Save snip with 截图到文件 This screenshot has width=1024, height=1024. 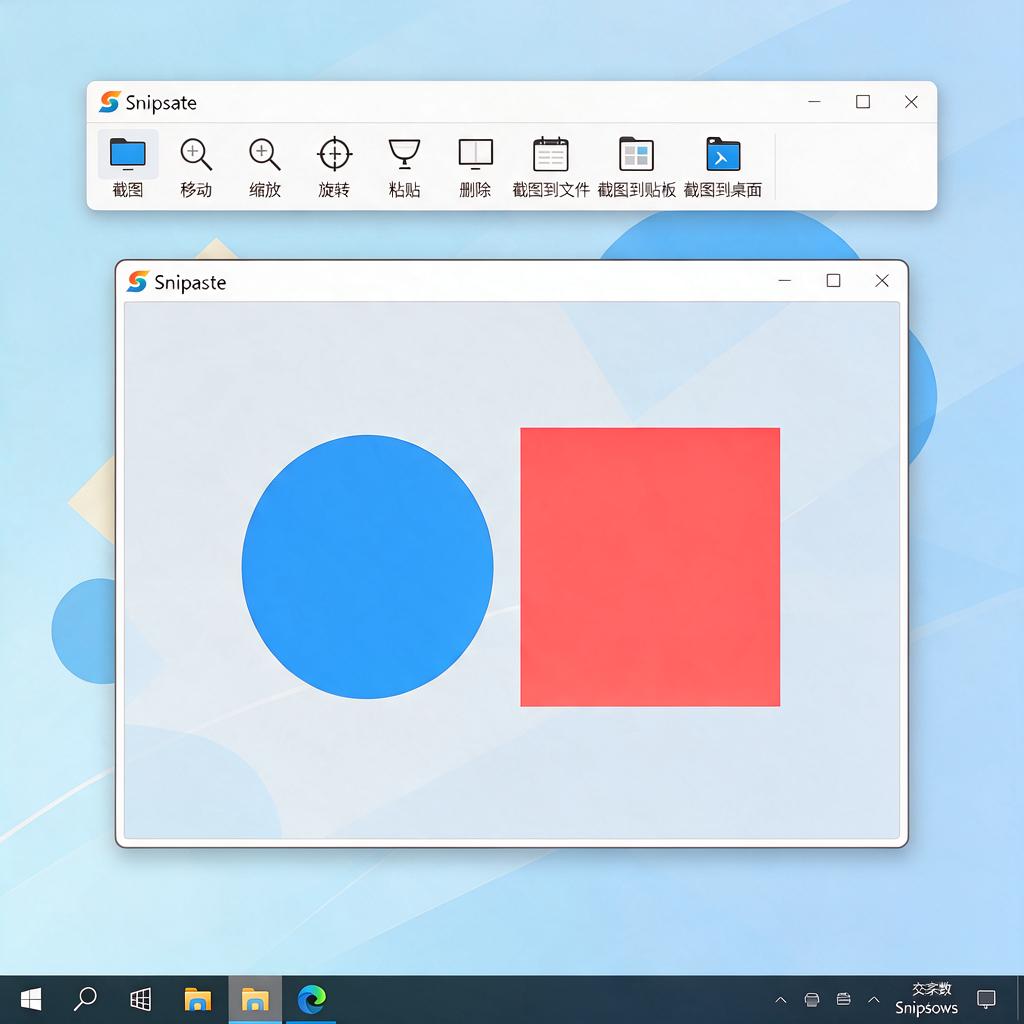pos(551,167)
